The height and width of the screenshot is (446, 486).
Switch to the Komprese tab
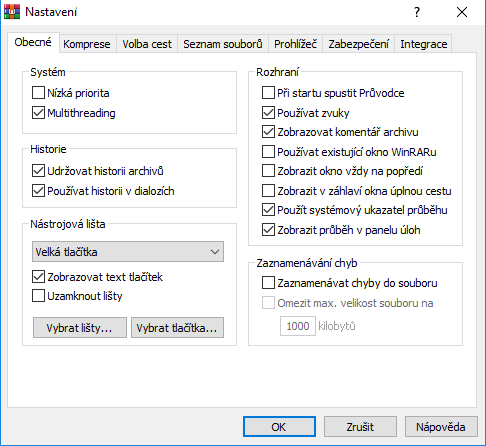[87, 44]
